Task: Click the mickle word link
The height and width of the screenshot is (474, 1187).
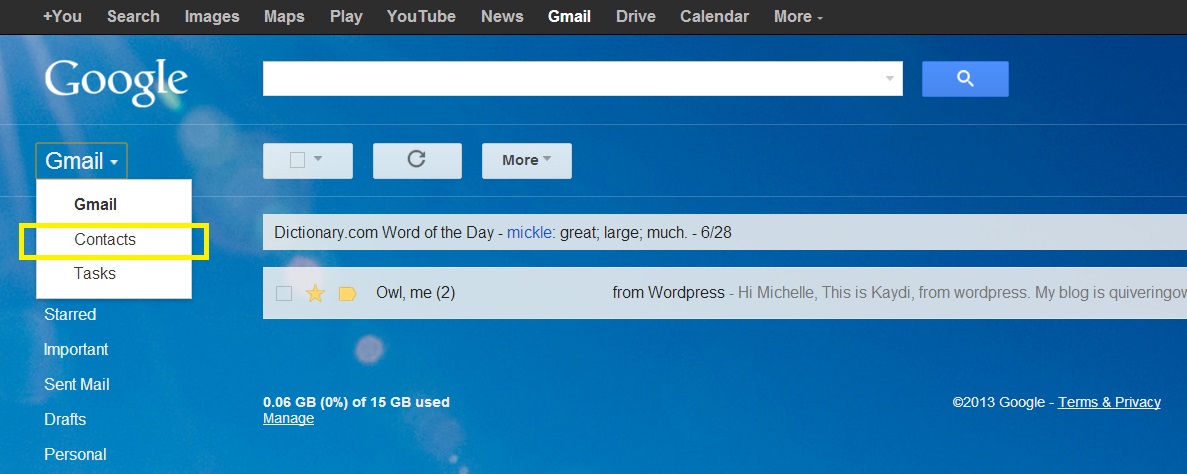Action: point(529,232)
